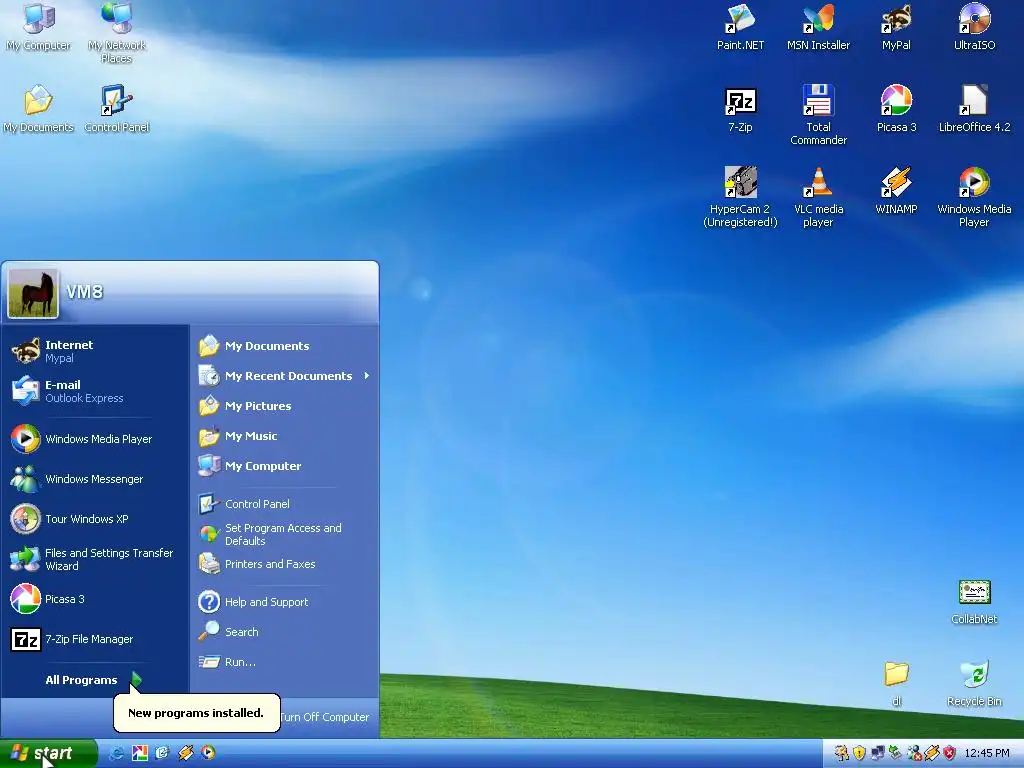Select My Network Places desktop icon

point(117,33)
